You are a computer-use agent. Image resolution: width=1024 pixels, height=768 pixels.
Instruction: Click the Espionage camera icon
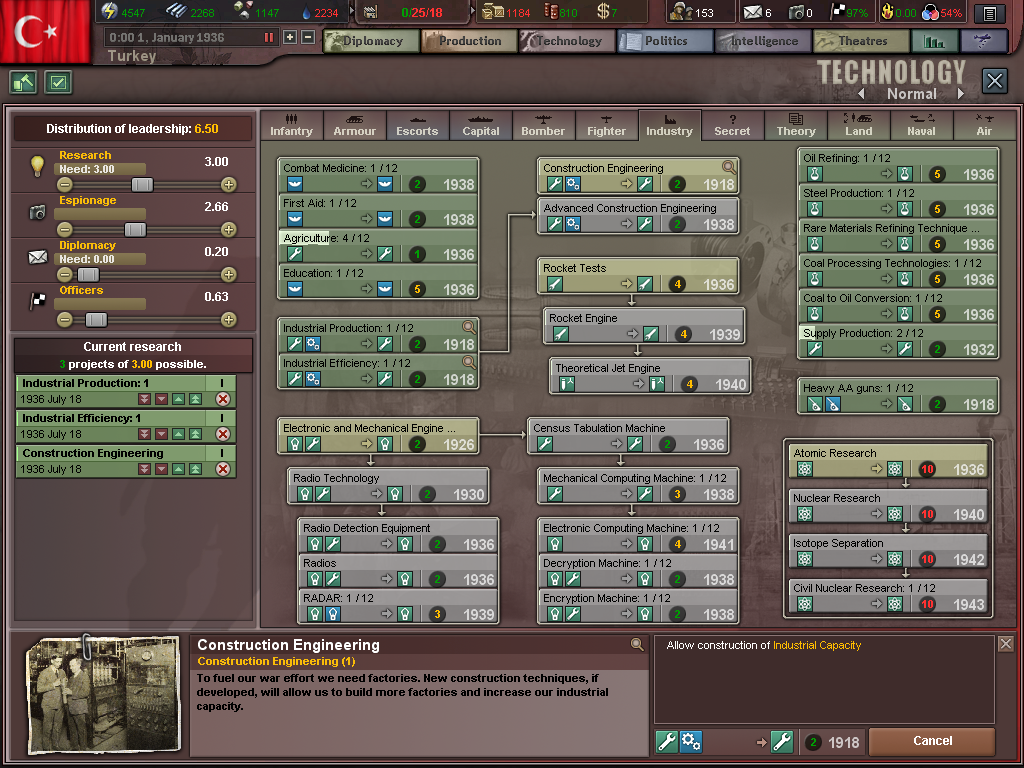click(x=36, y=212)
